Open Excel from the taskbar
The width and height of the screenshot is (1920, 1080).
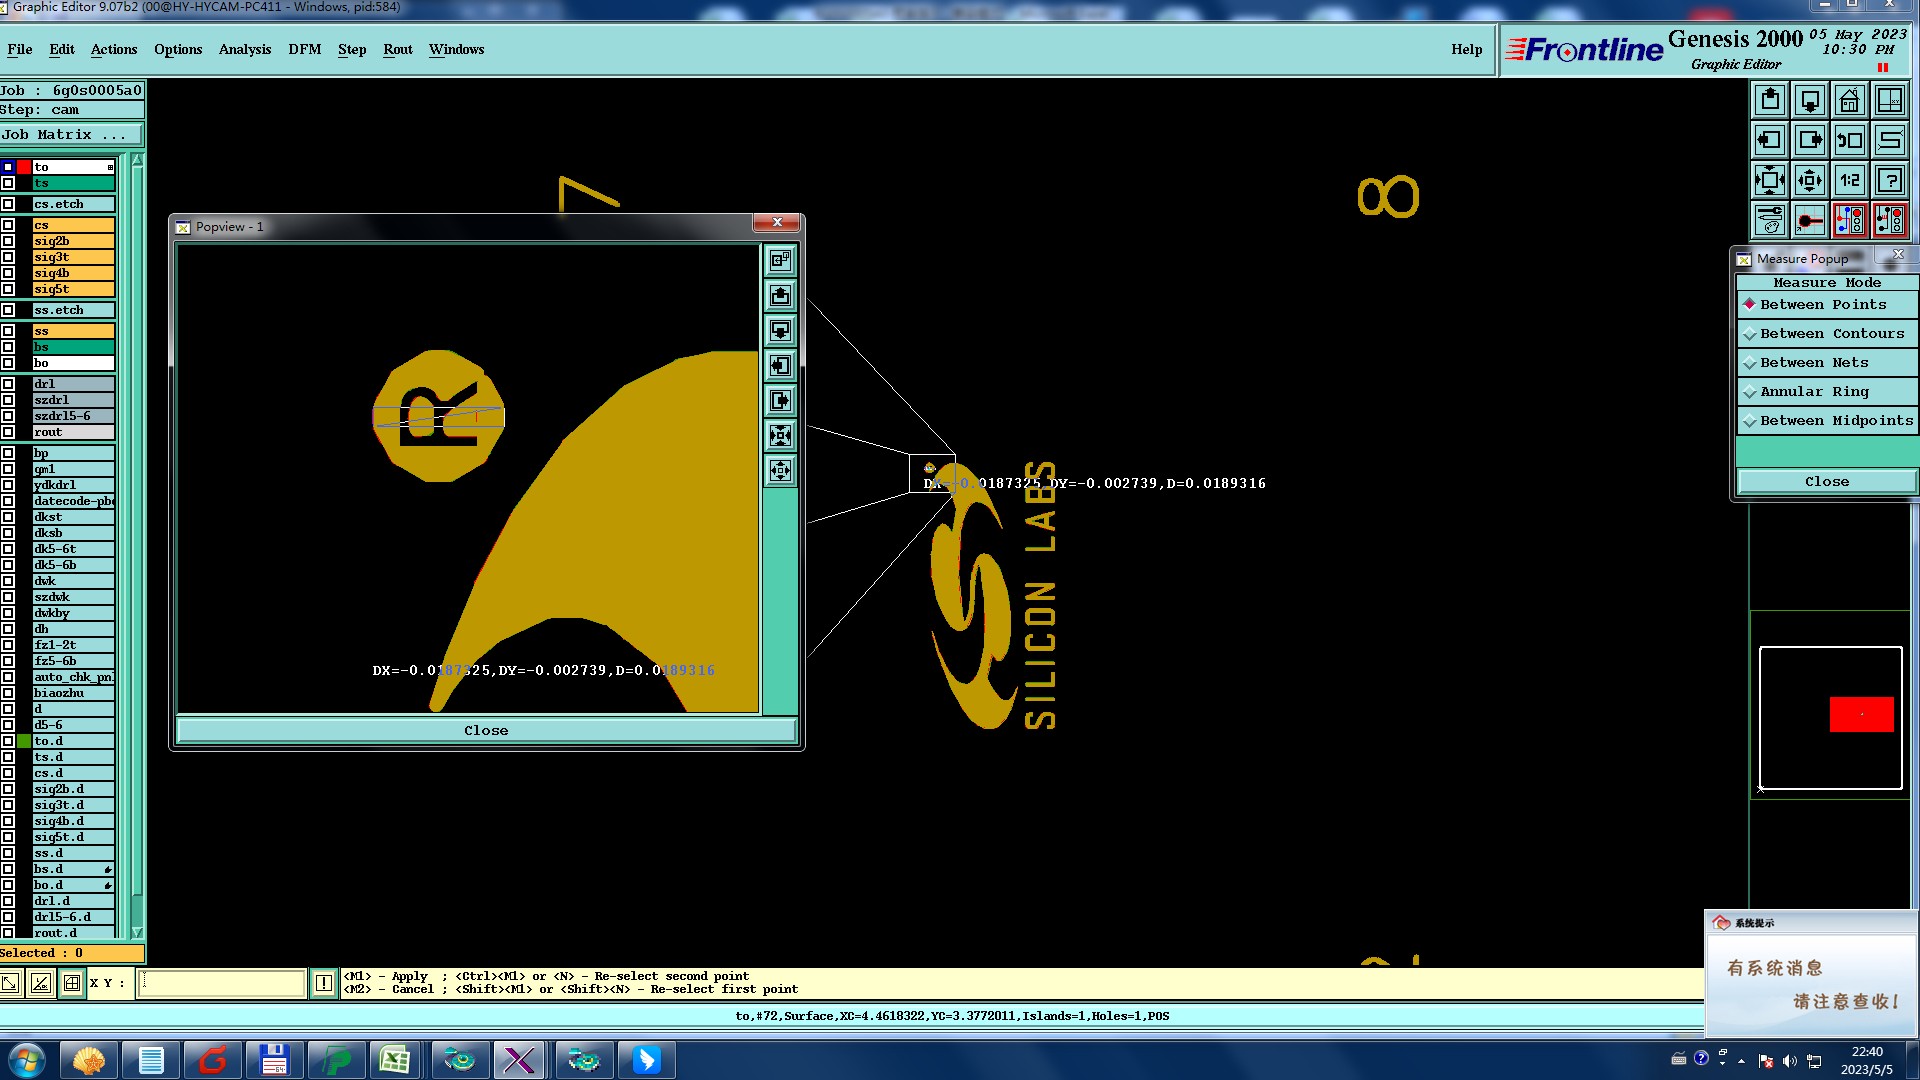coord(395,1060)
